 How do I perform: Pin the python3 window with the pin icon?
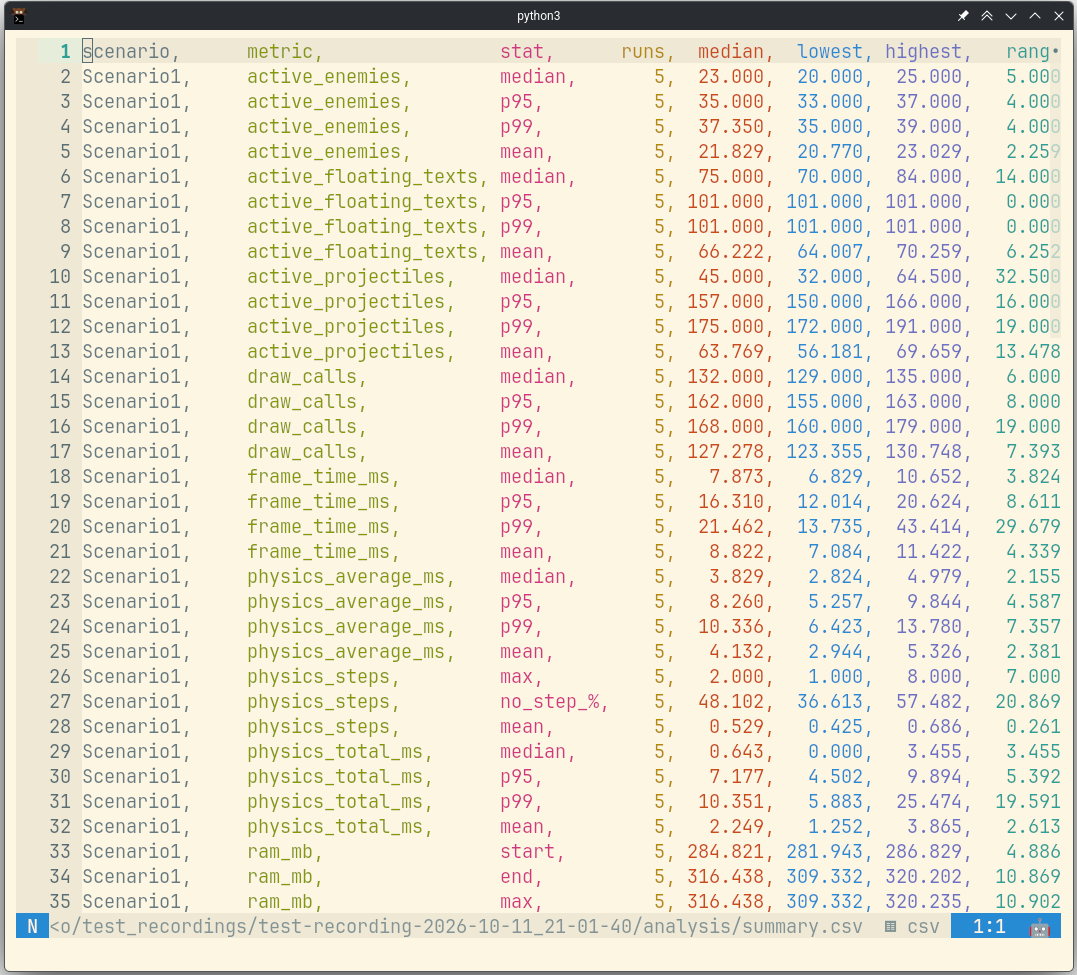point(963,16)
